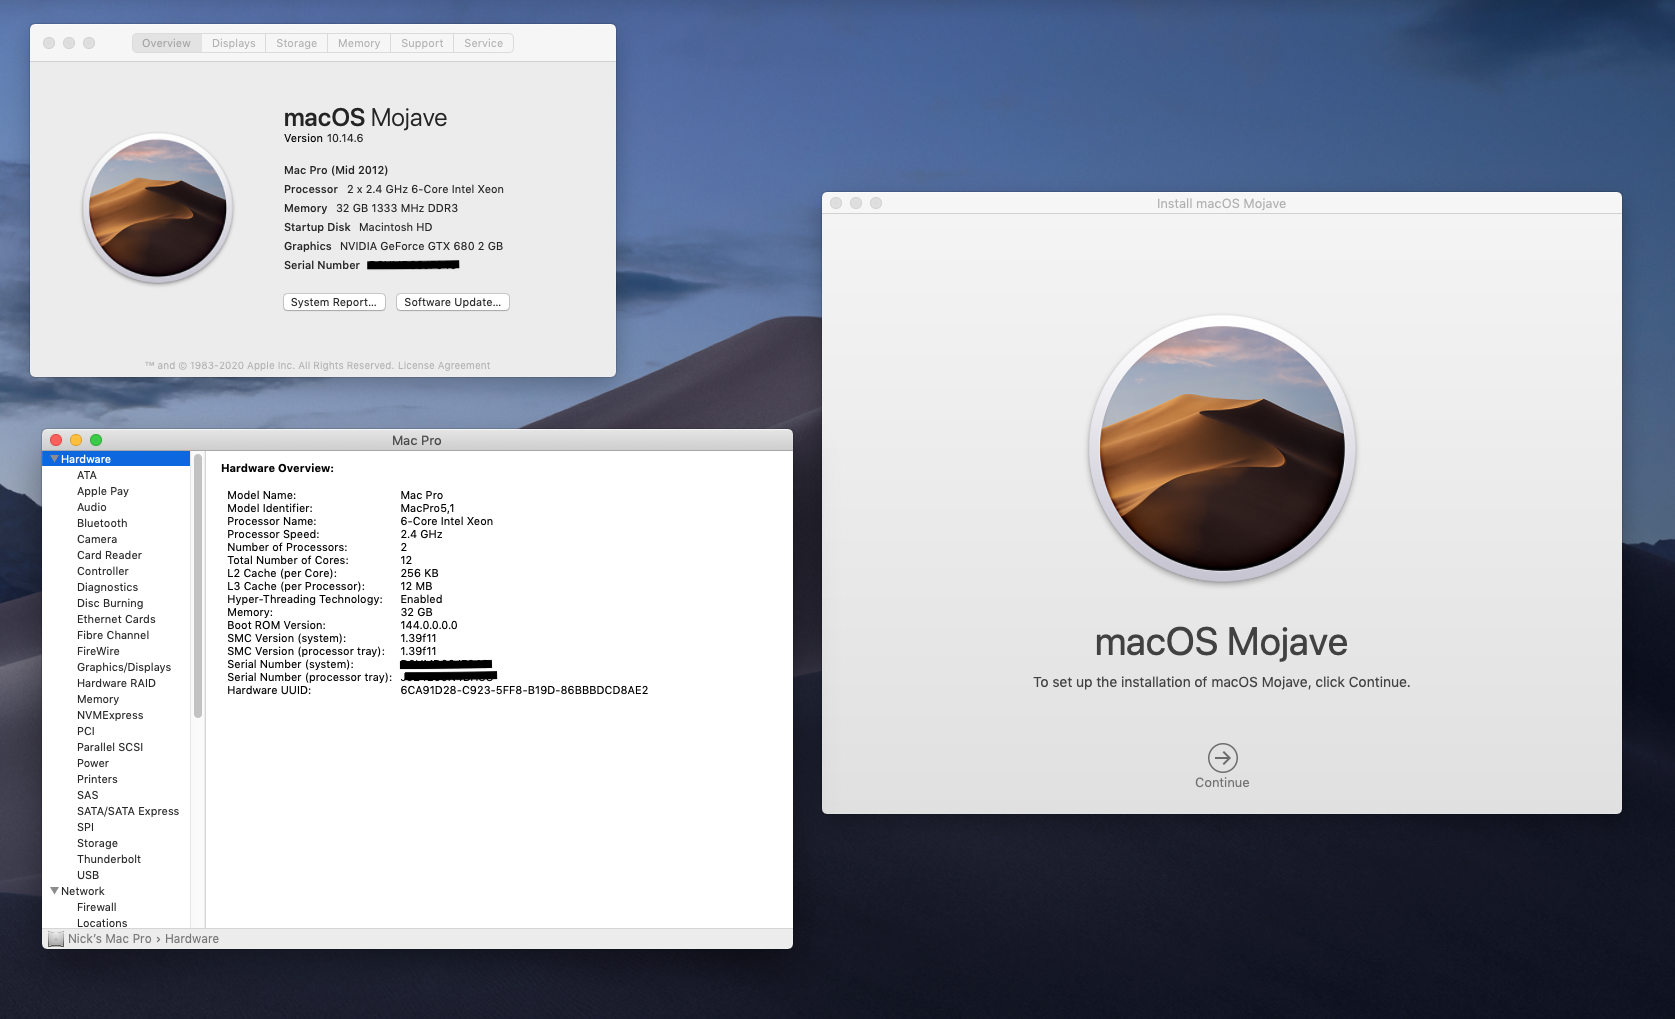
Task: Open the License Agreement link
Action: pyautogui.click(x=444, y=366)
